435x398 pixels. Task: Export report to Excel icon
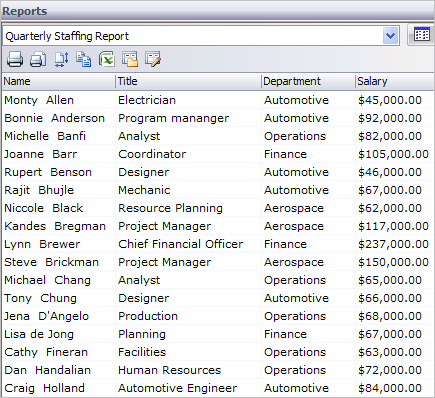(107, 59)
